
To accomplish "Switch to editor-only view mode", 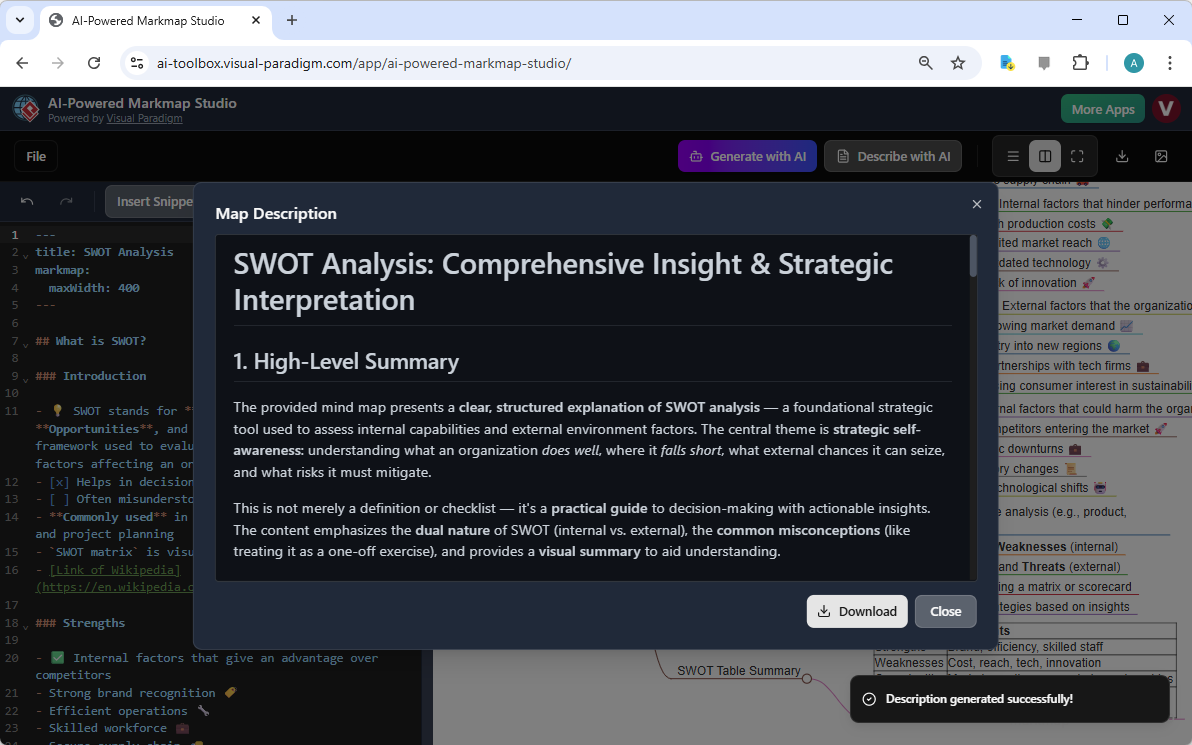I will (x=1013, y=156).
